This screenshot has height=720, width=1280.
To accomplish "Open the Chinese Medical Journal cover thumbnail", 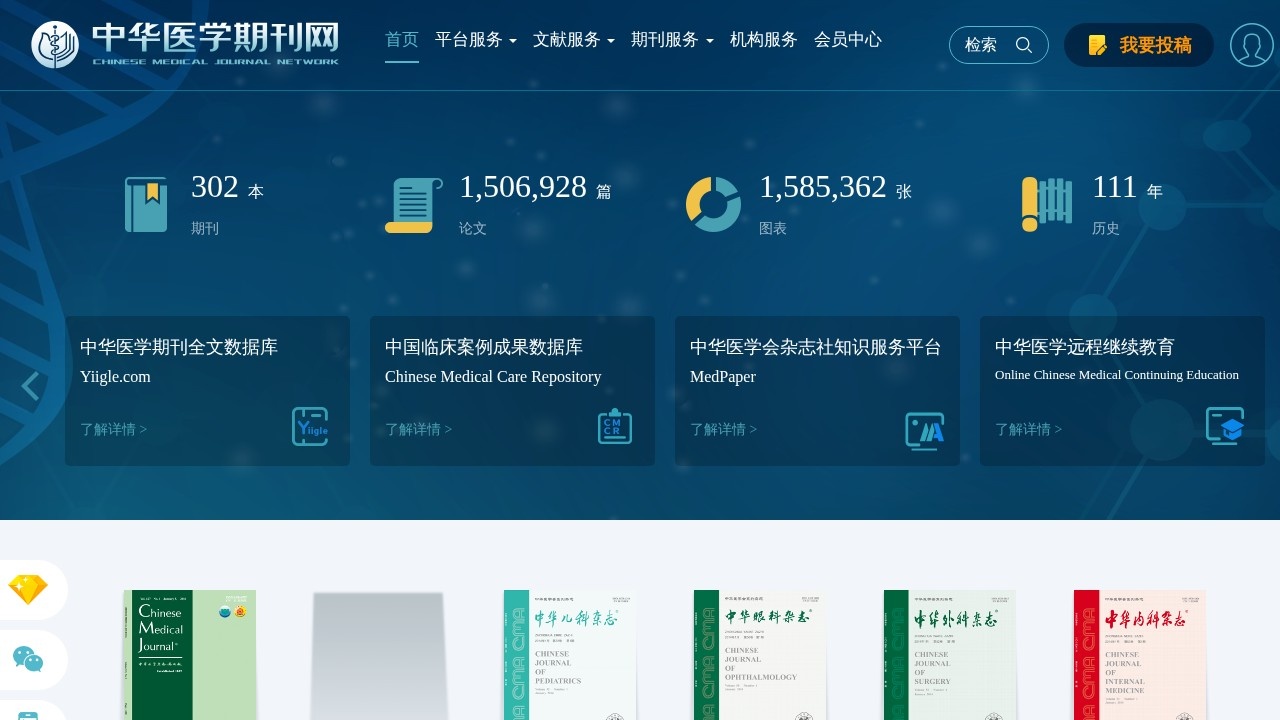I will pos(189,655).
